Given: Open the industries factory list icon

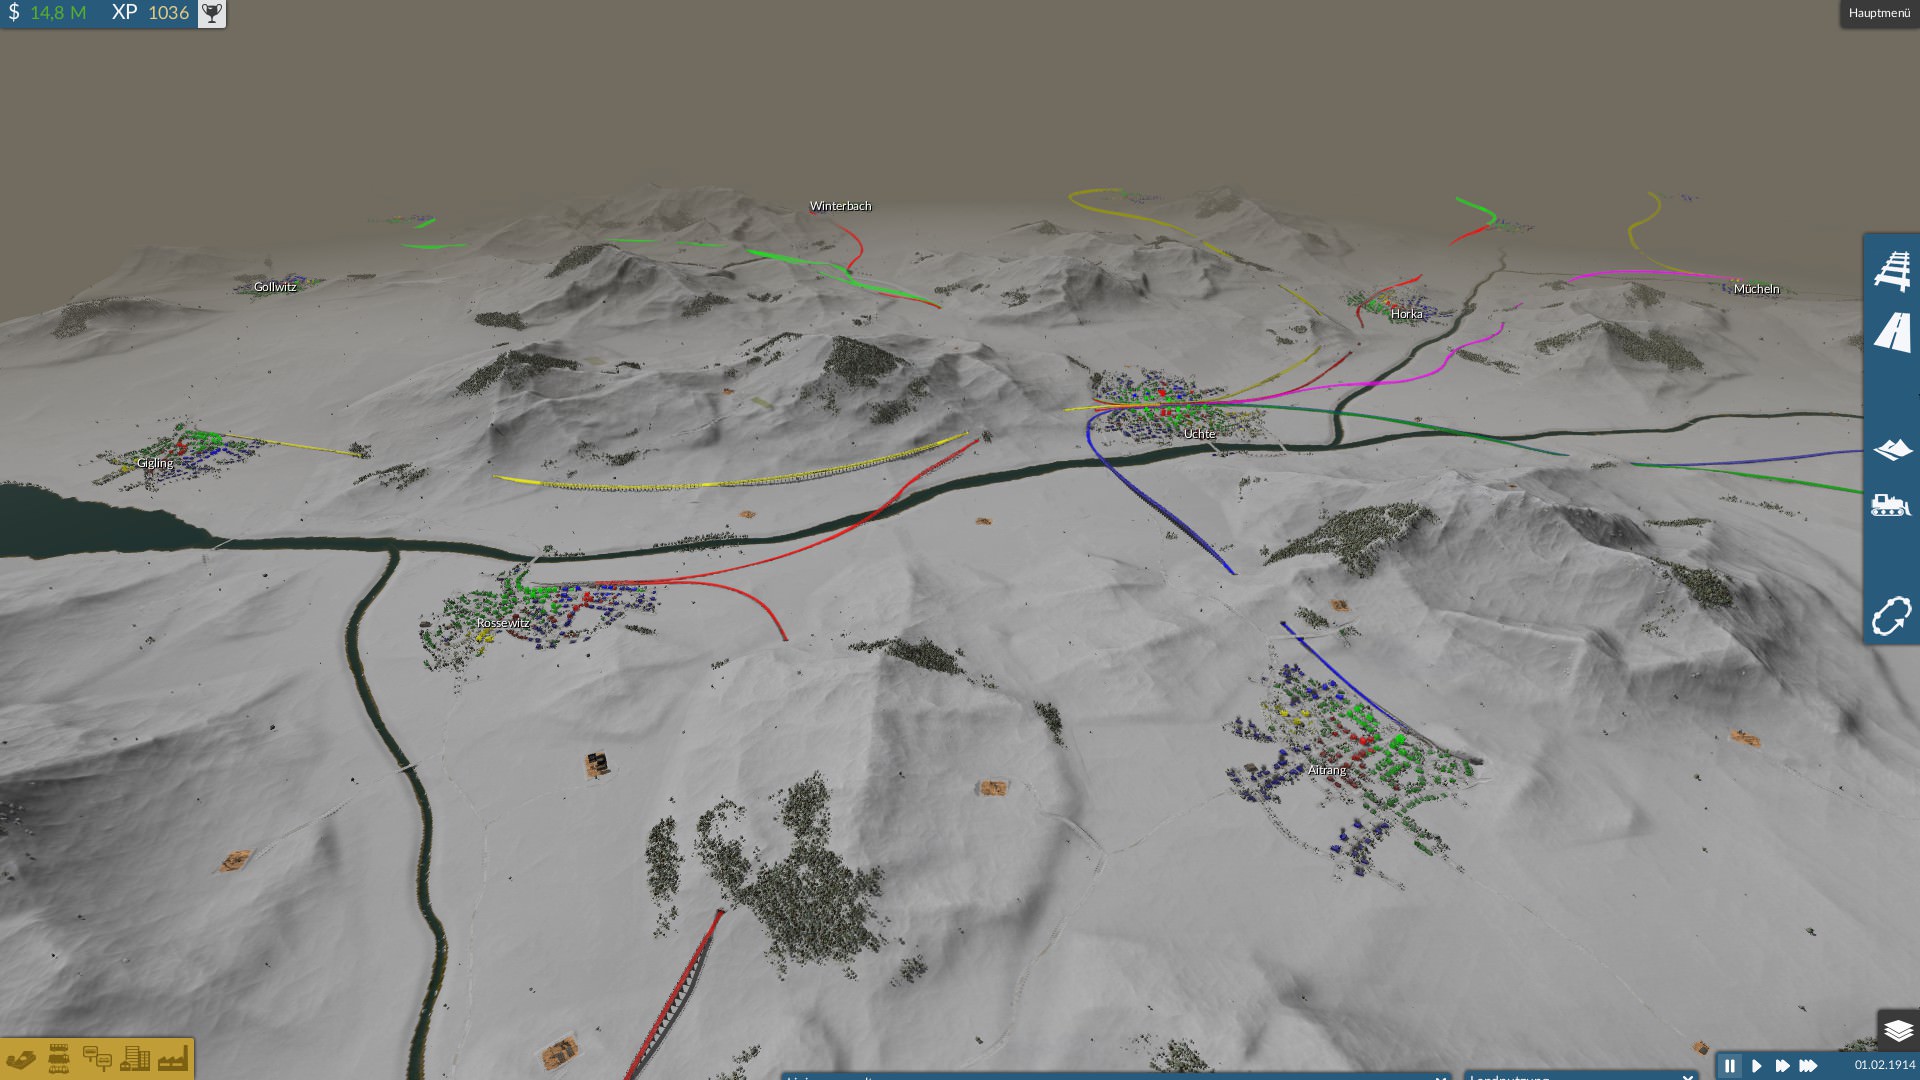Looking at the screenshot, I should (x=172, y=1059).
